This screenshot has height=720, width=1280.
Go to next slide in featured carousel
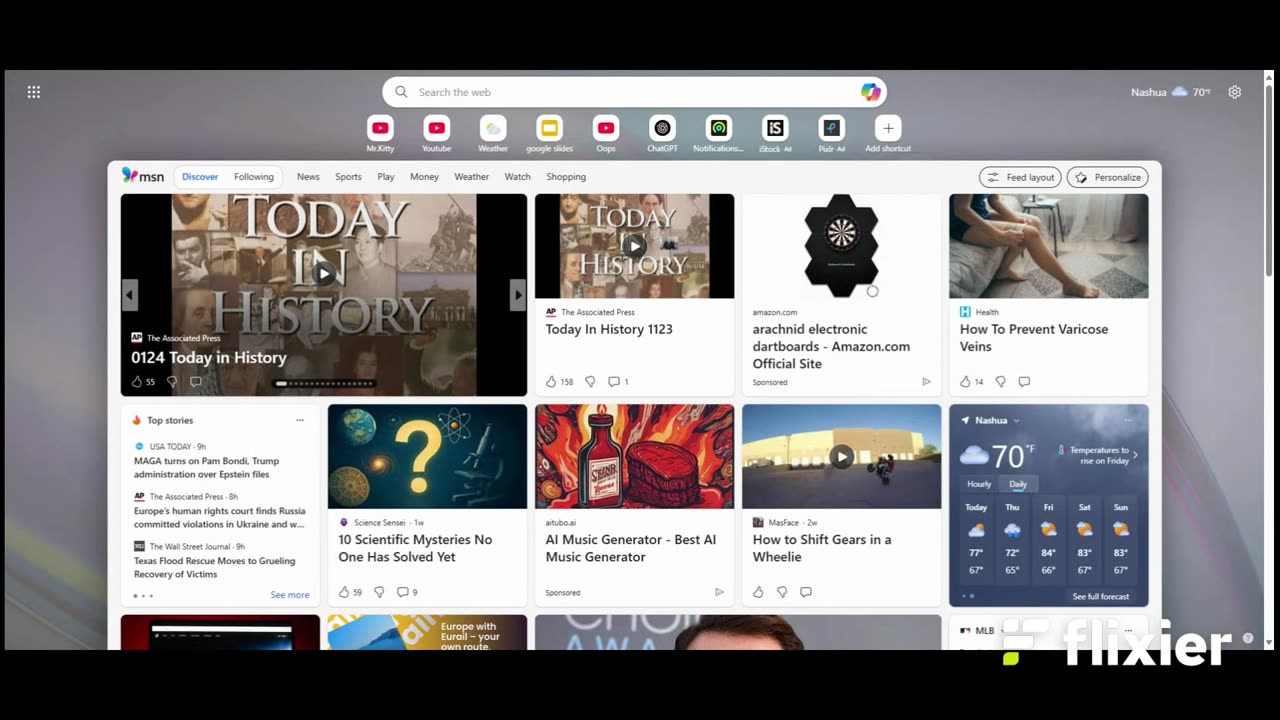[517, 295]
